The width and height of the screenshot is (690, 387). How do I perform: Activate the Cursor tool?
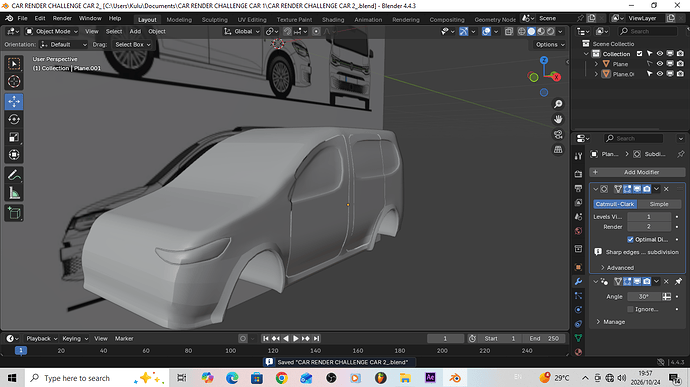click(x=14, y=81)
